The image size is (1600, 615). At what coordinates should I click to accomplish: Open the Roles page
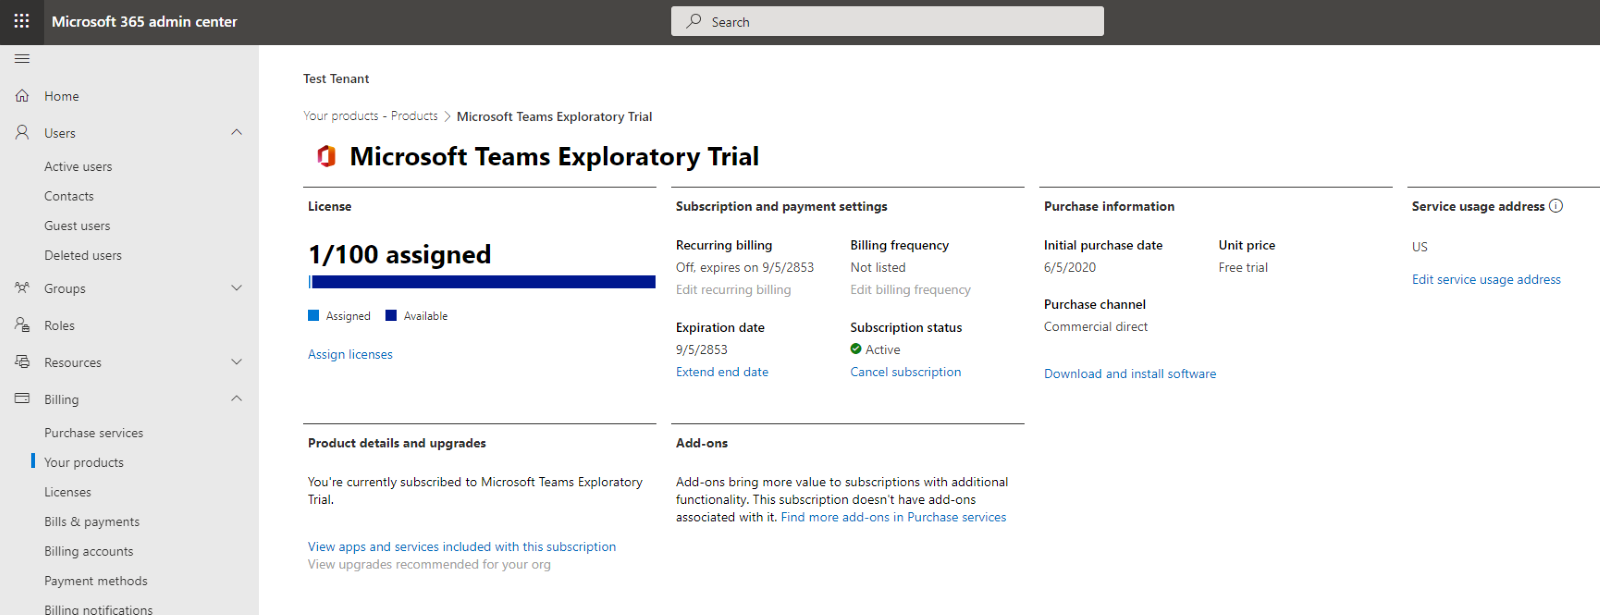click(x=59, y=326)
